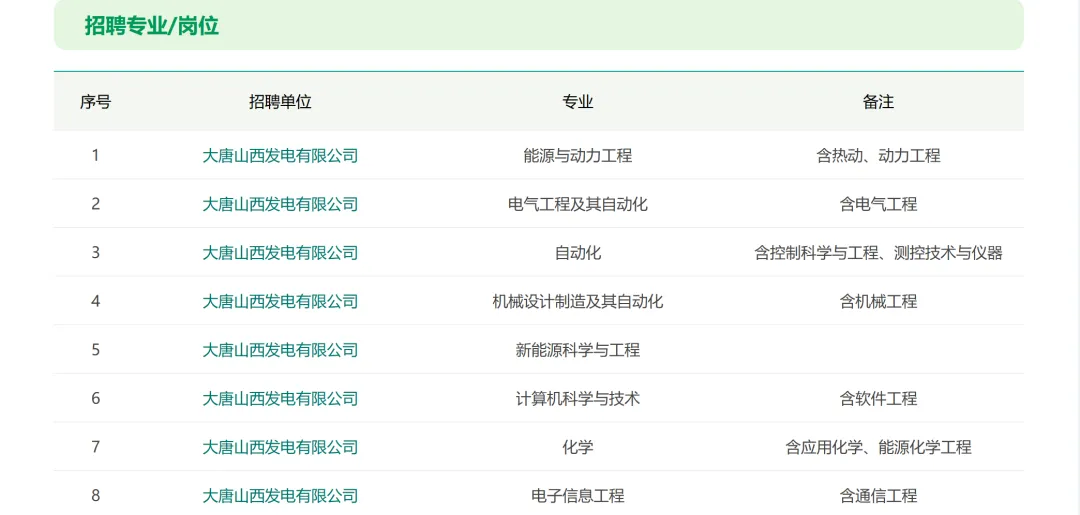Select the 计算机科学与技术 major cell
The height and width of the screenshot is (515, 1080).
pos(578,398)
